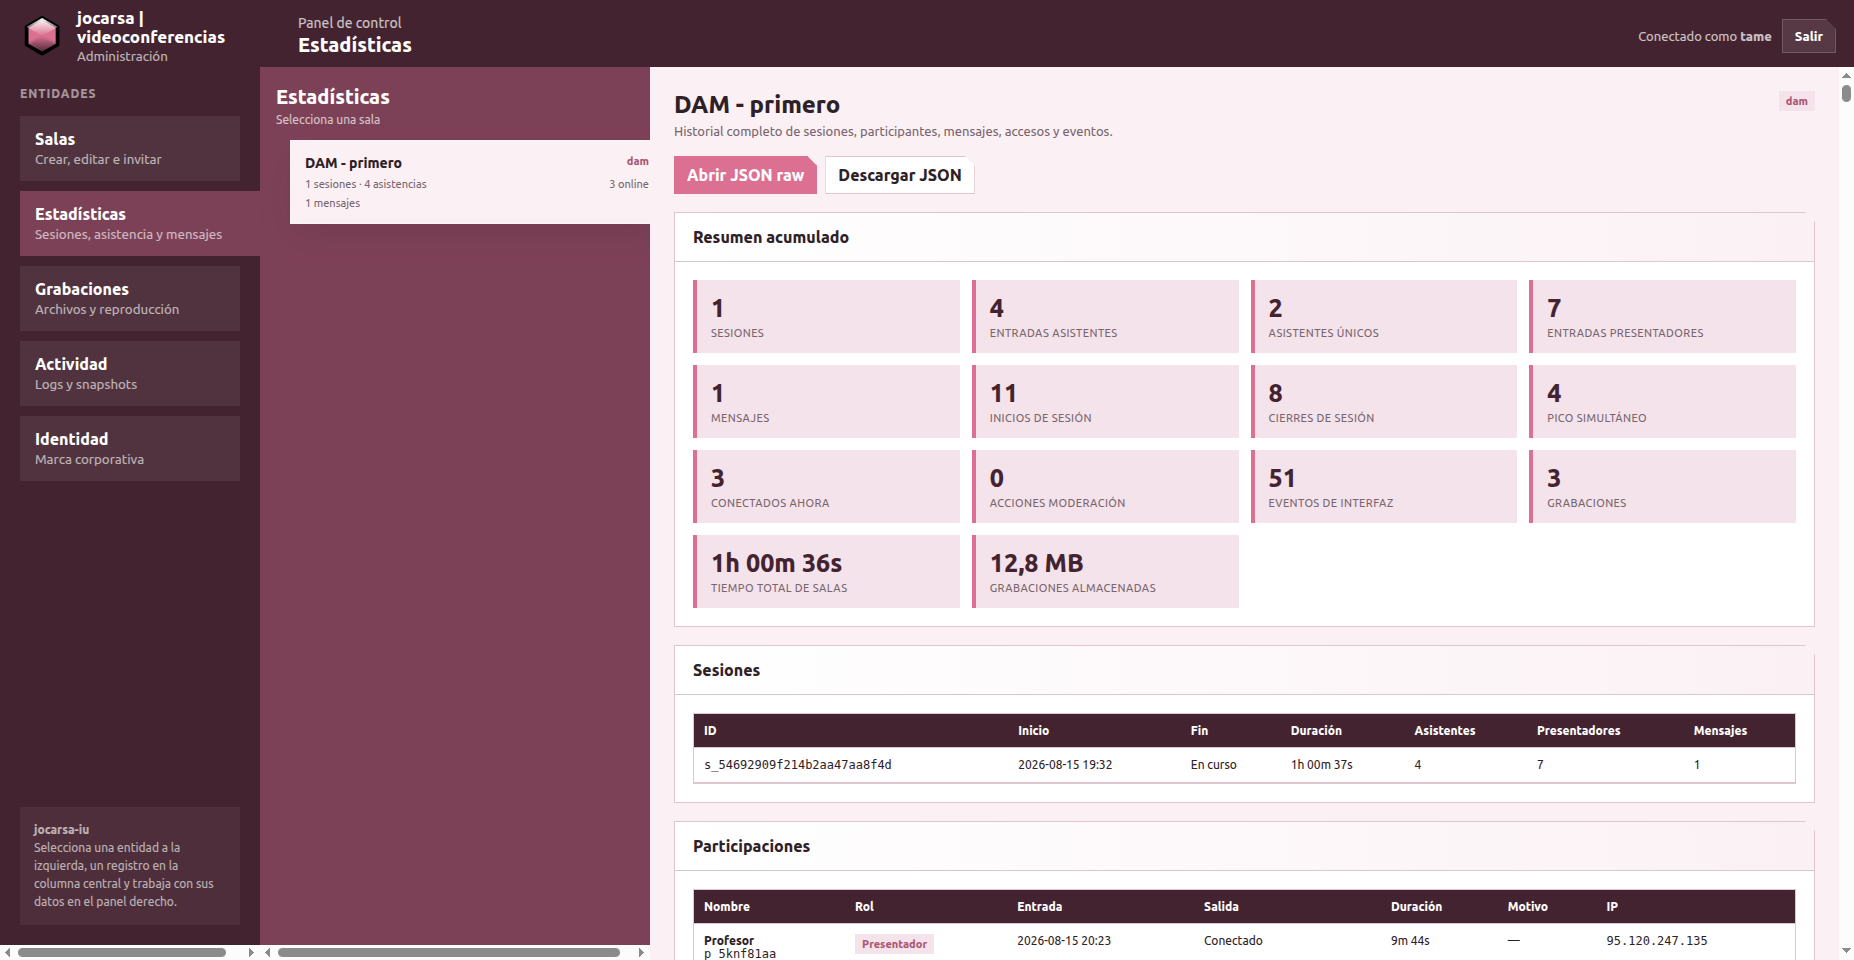Click the Entradas Asistentes stat card

[1105, 316]
